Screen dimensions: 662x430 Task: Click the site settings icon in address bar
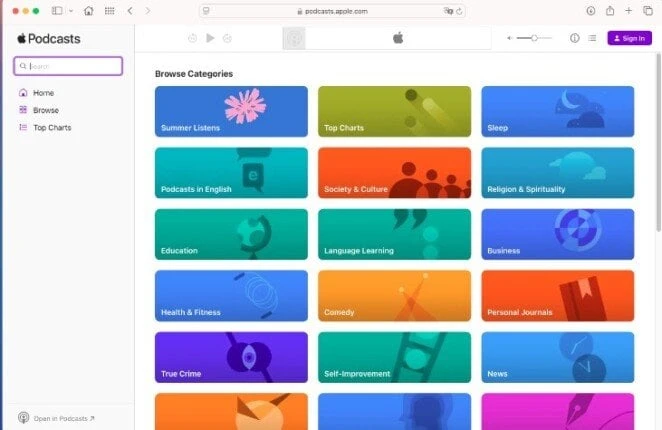click(x=206, y=11)
